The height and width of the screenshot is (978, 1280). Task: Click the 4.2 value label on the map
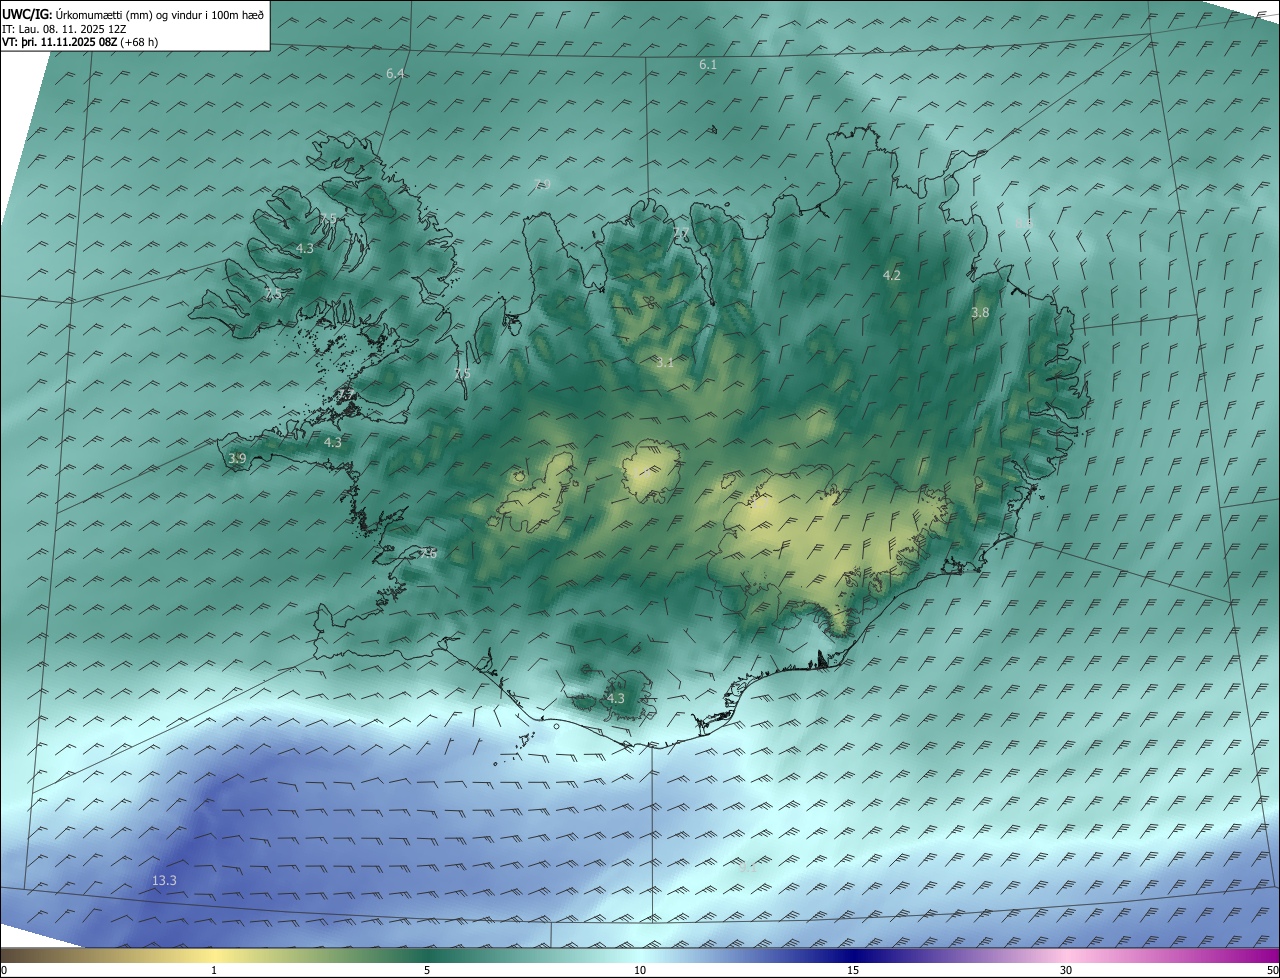point(892,275)
